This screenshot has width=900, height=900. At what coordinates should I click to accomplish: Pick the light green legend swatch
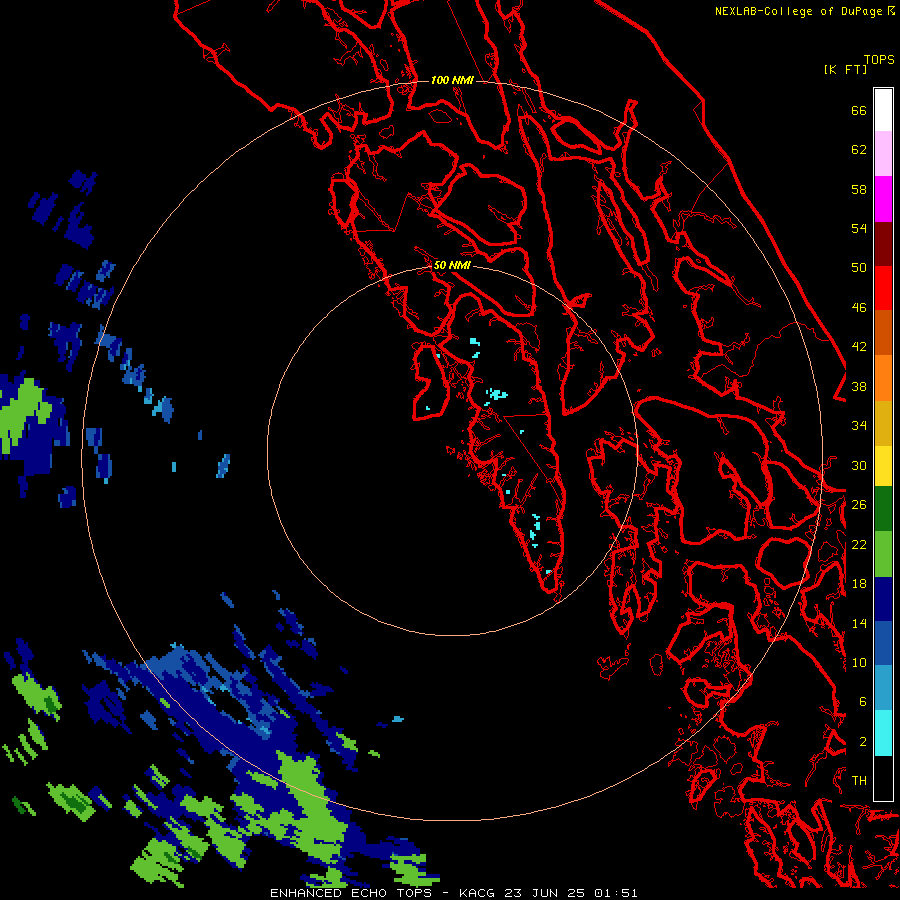pyautogui.click(x=883, y=554)
